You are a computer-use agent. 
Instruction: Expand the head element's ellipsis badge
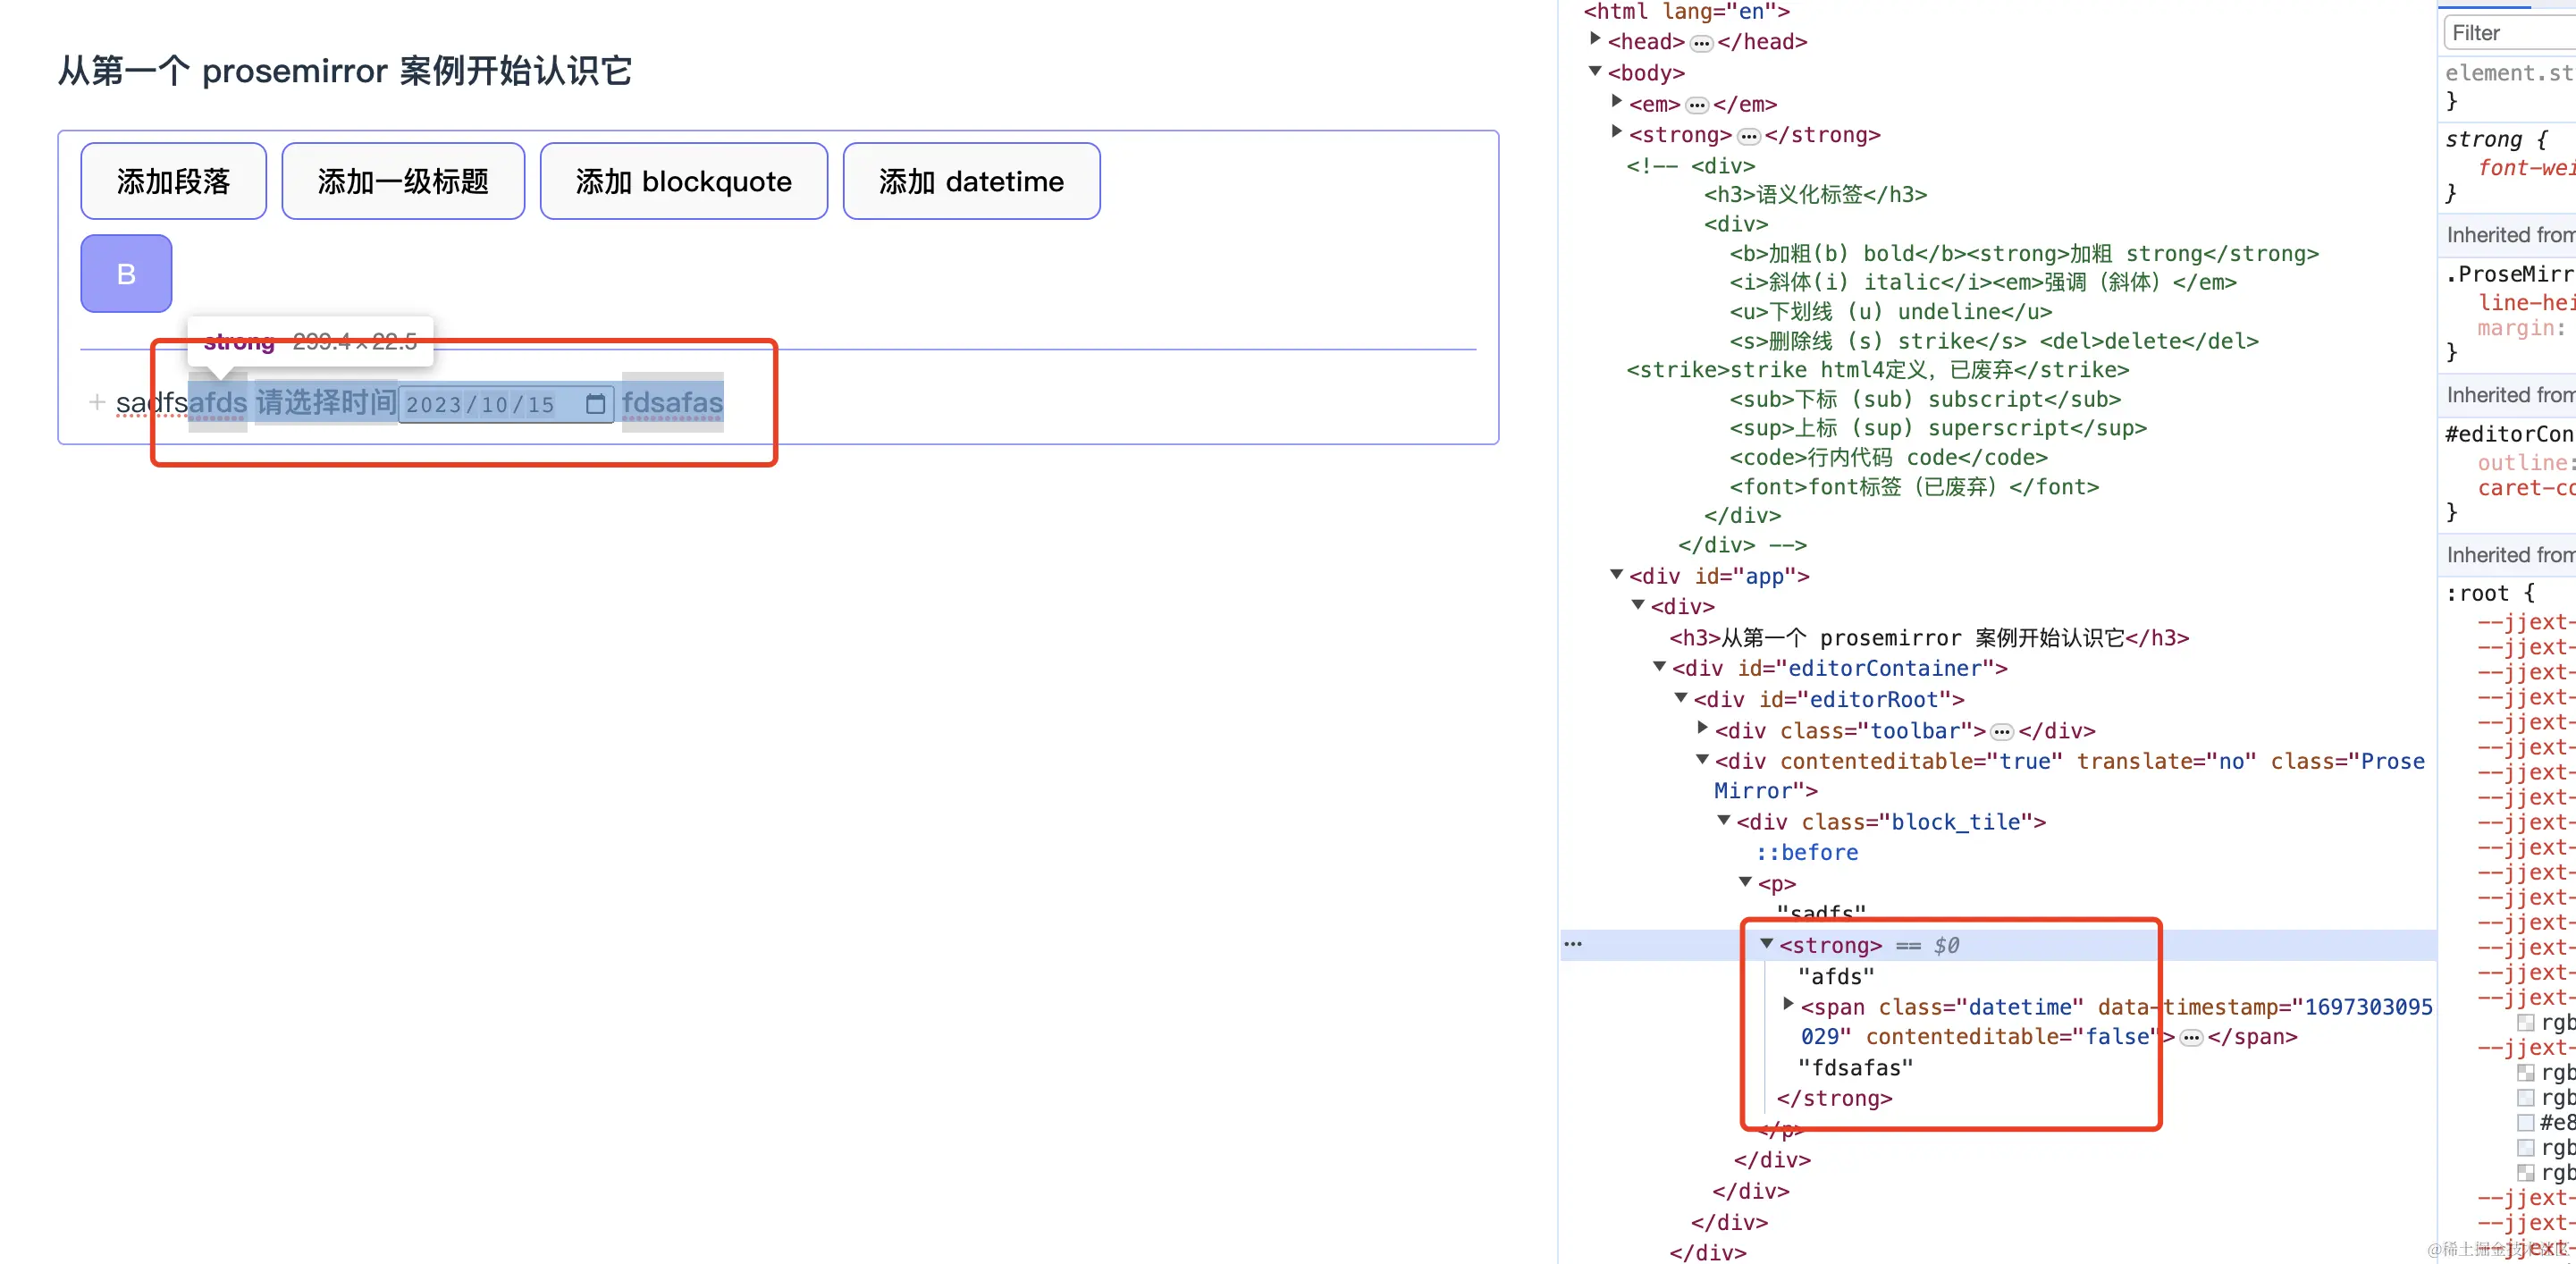[x=1701, y=43]
